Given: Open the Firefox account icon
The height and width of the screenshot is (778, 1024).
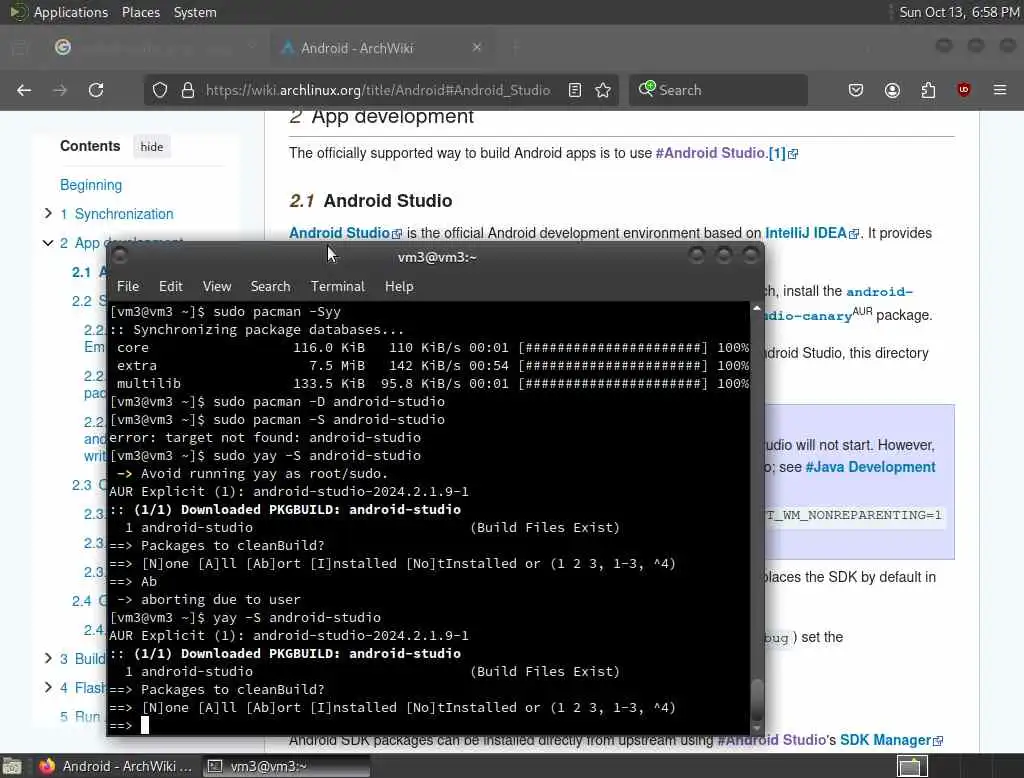Looking at the screenshot, I should tap(892, 90).
